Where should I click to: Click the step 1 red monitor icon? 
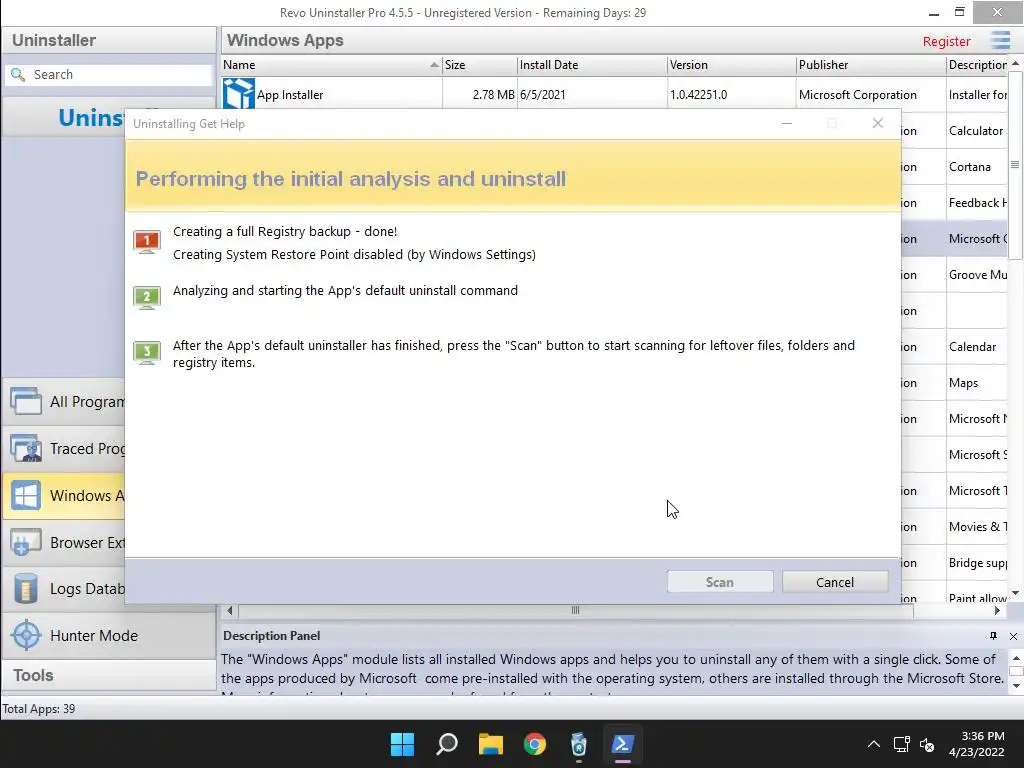coord(147,242)
